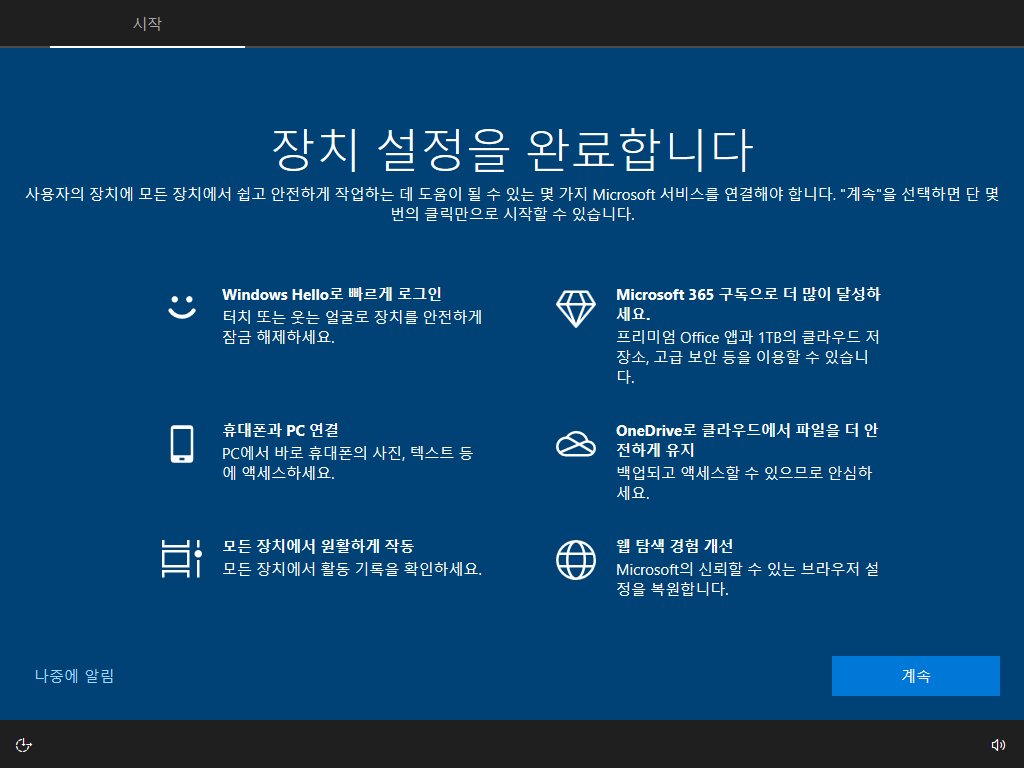Click description 프리미엄 Office 앱과 1TB의 클라우드 저장소

[x=748, y=357]
